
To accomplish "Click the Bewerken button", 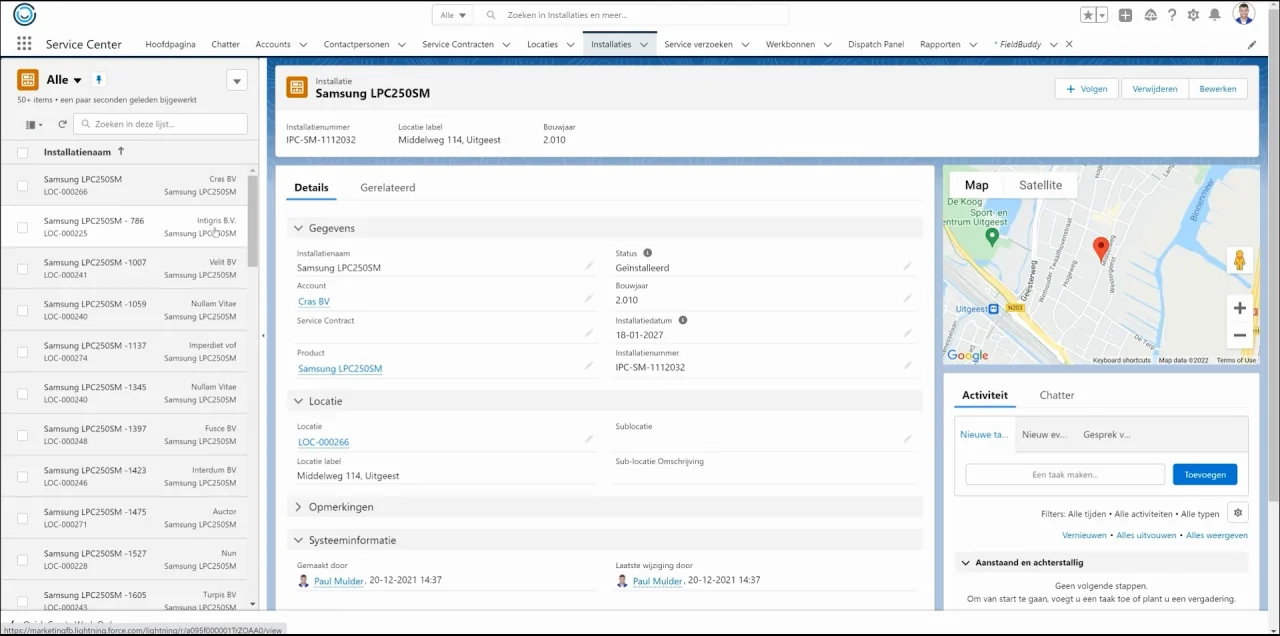I will pos(1217,89).
